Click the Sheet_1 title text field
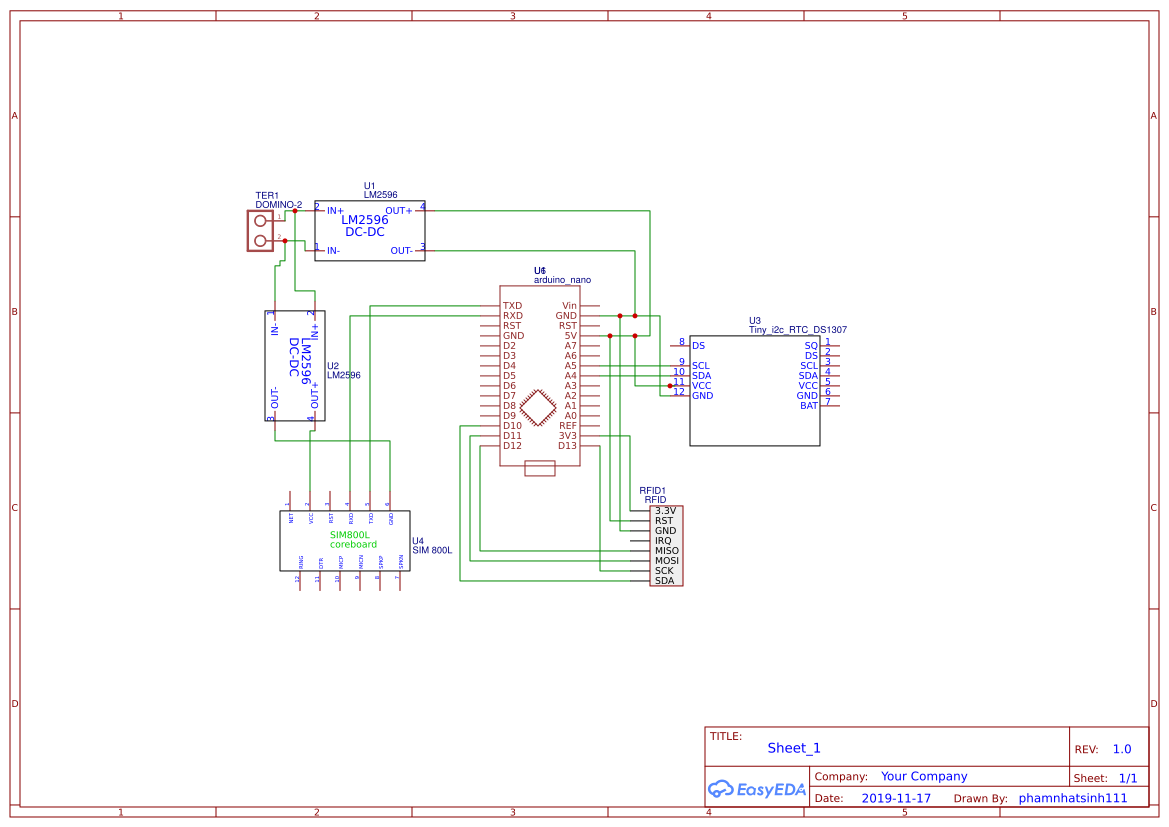The image size is (1169, 827). (x=793, y=748)
